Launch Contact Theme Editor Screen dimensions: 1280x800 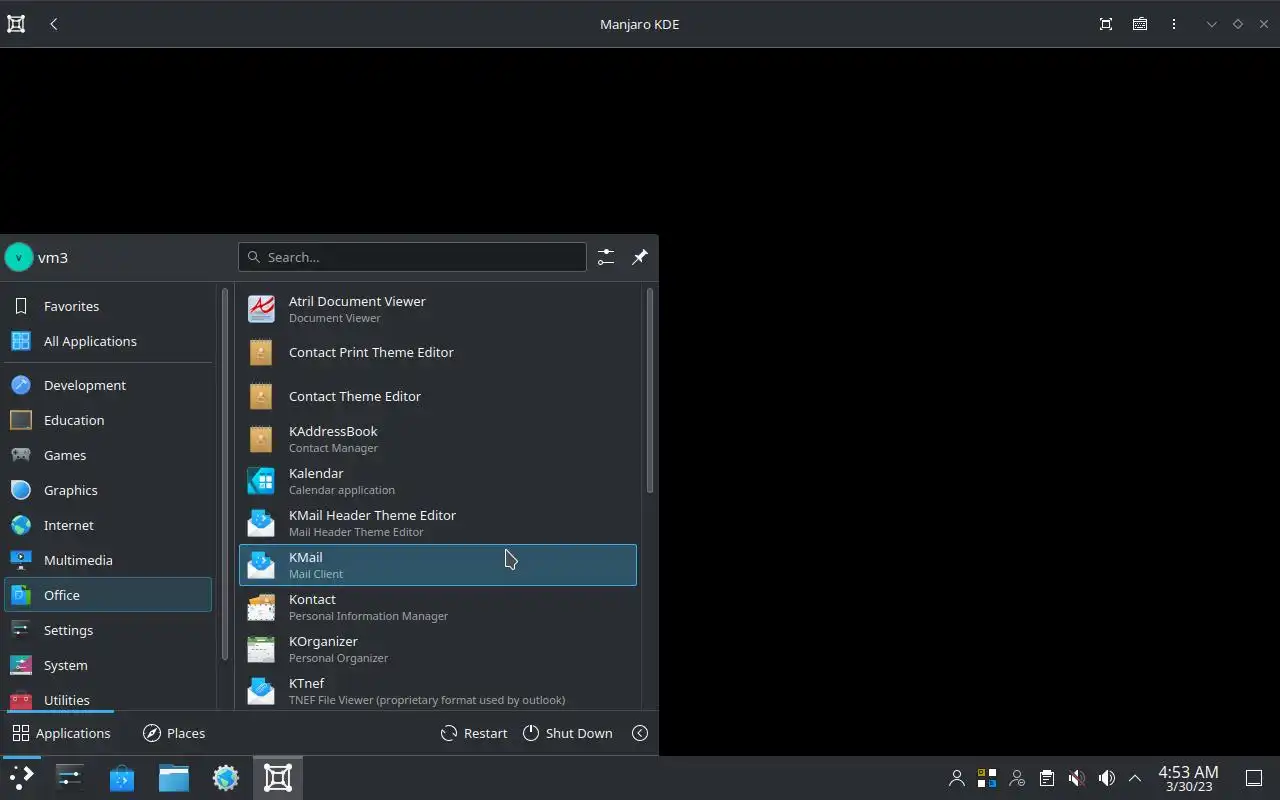(437, 396)
